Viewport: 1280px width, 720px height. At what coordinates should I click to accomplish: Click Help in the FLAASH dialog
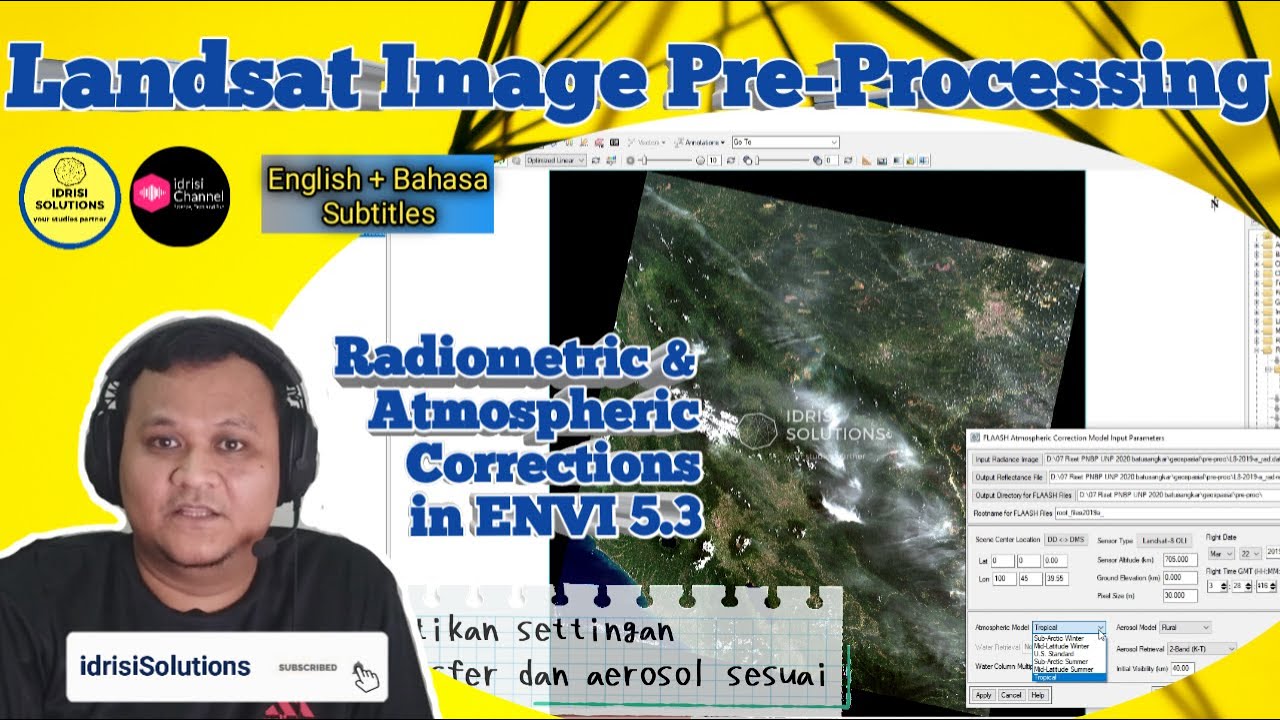click(x=1037, y=695)
